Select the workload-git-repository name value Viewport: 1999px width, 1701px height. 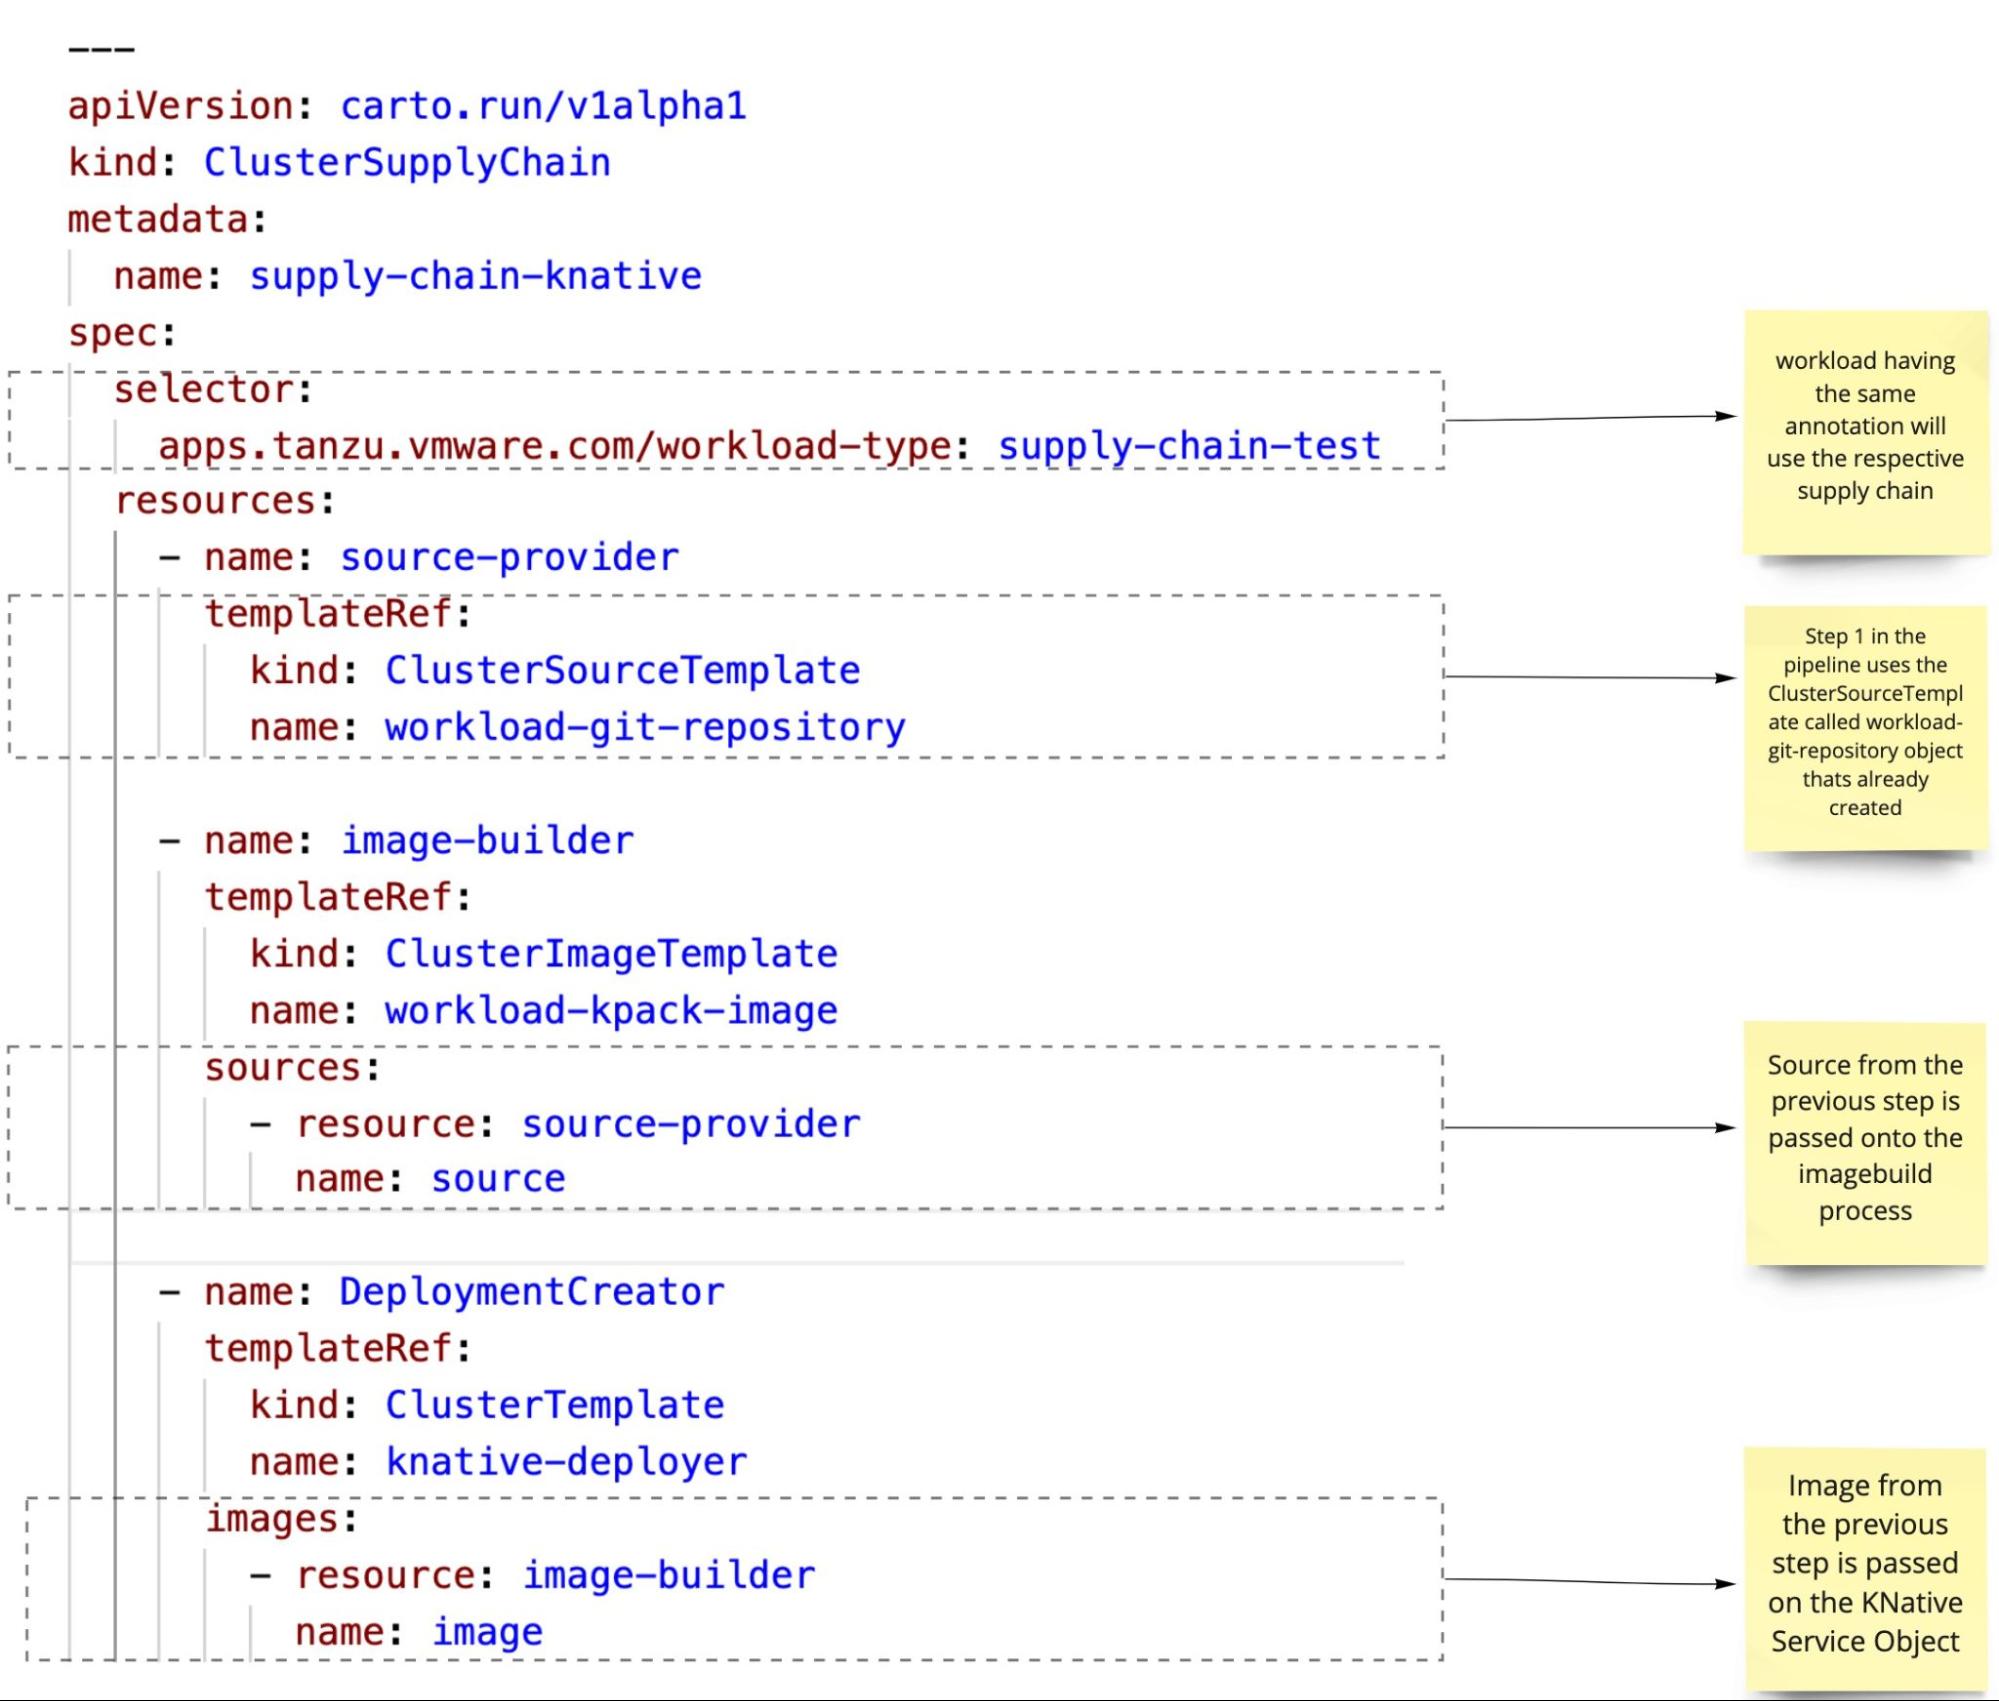[645, 728]
